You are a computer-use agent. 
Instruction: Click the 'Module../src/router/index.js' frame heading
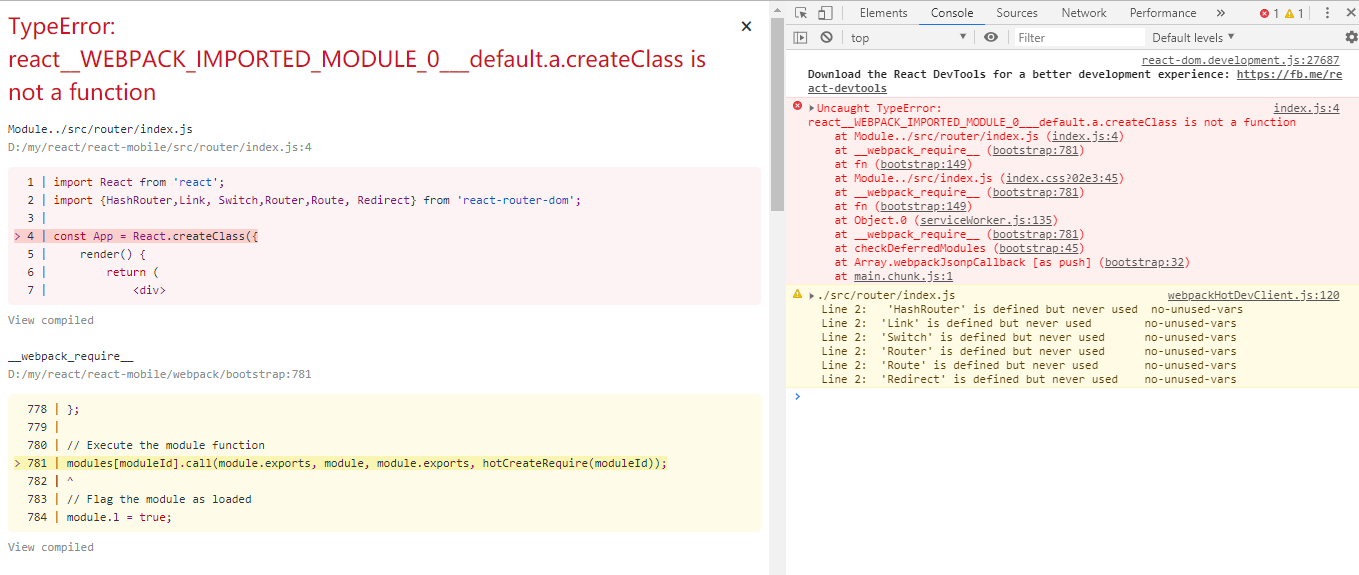100,129
